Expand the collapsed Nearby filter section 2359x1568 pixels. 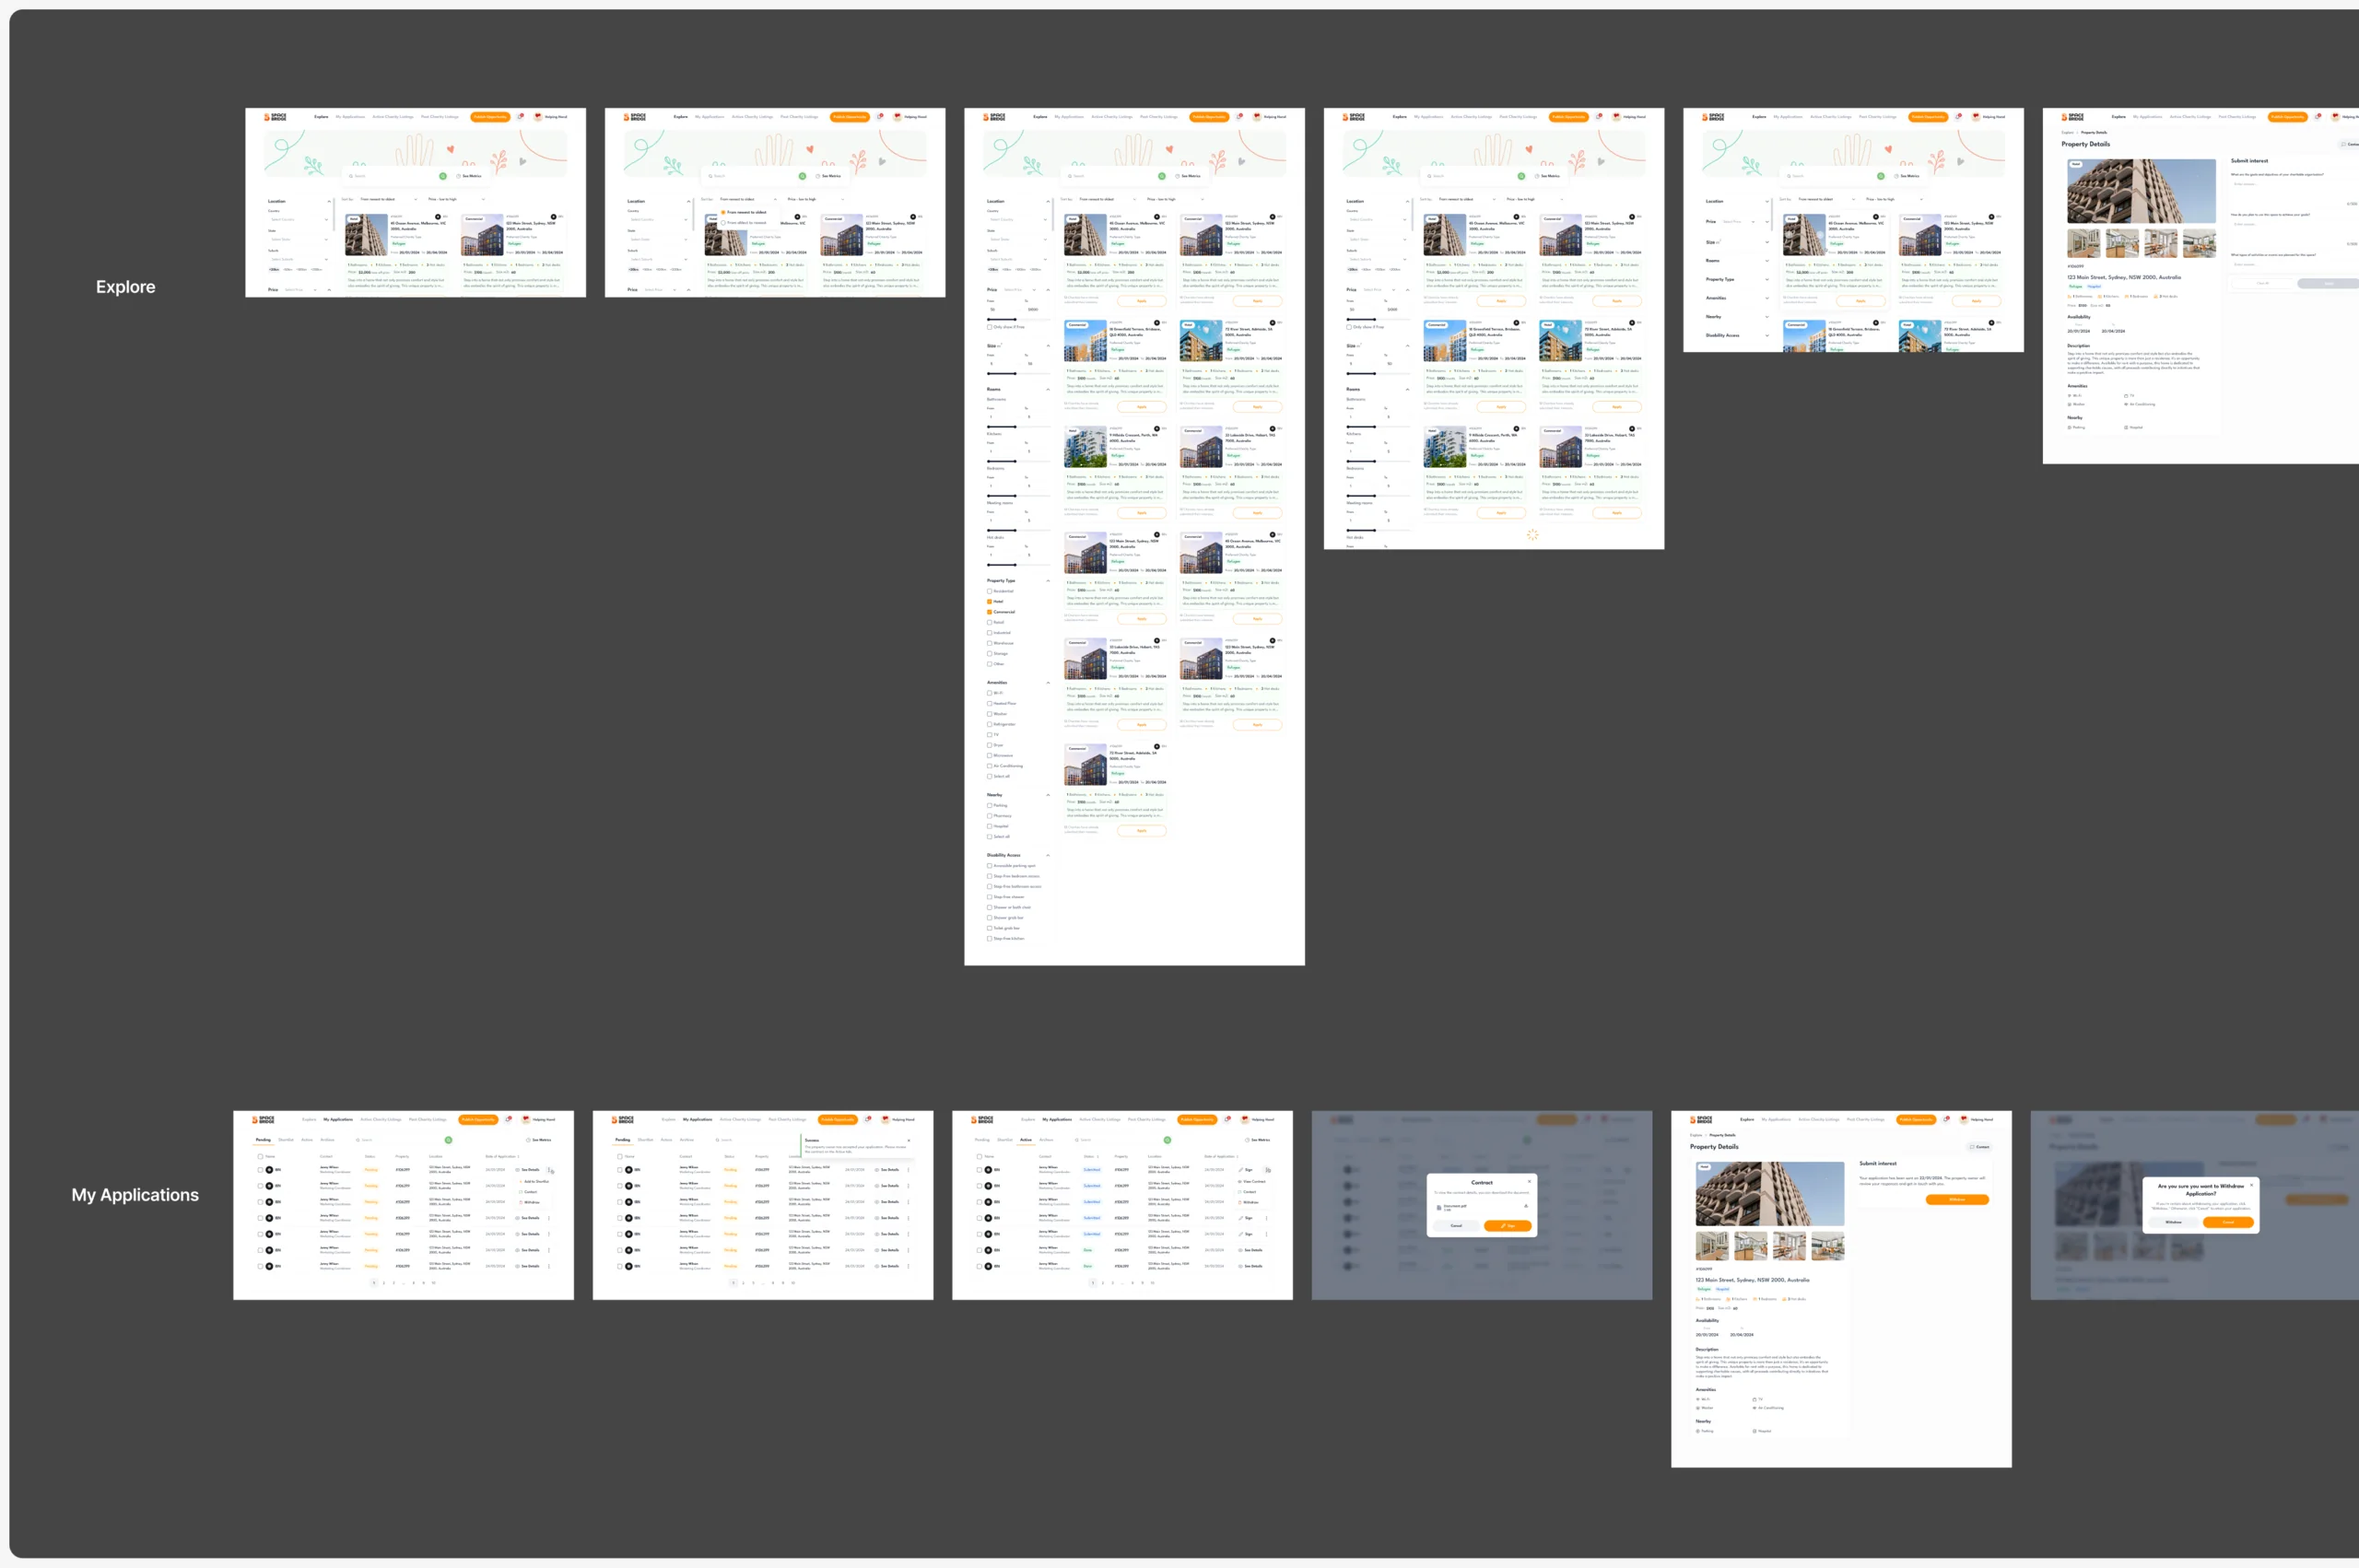(x=1767, y=317)
